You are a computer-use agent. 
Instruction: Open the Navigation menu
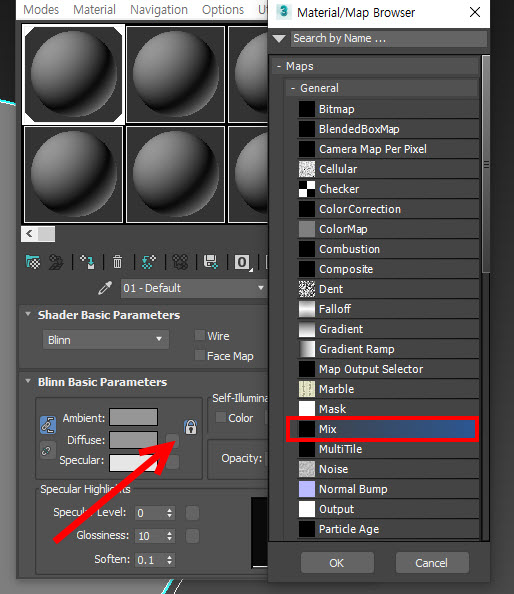[159, 9]
